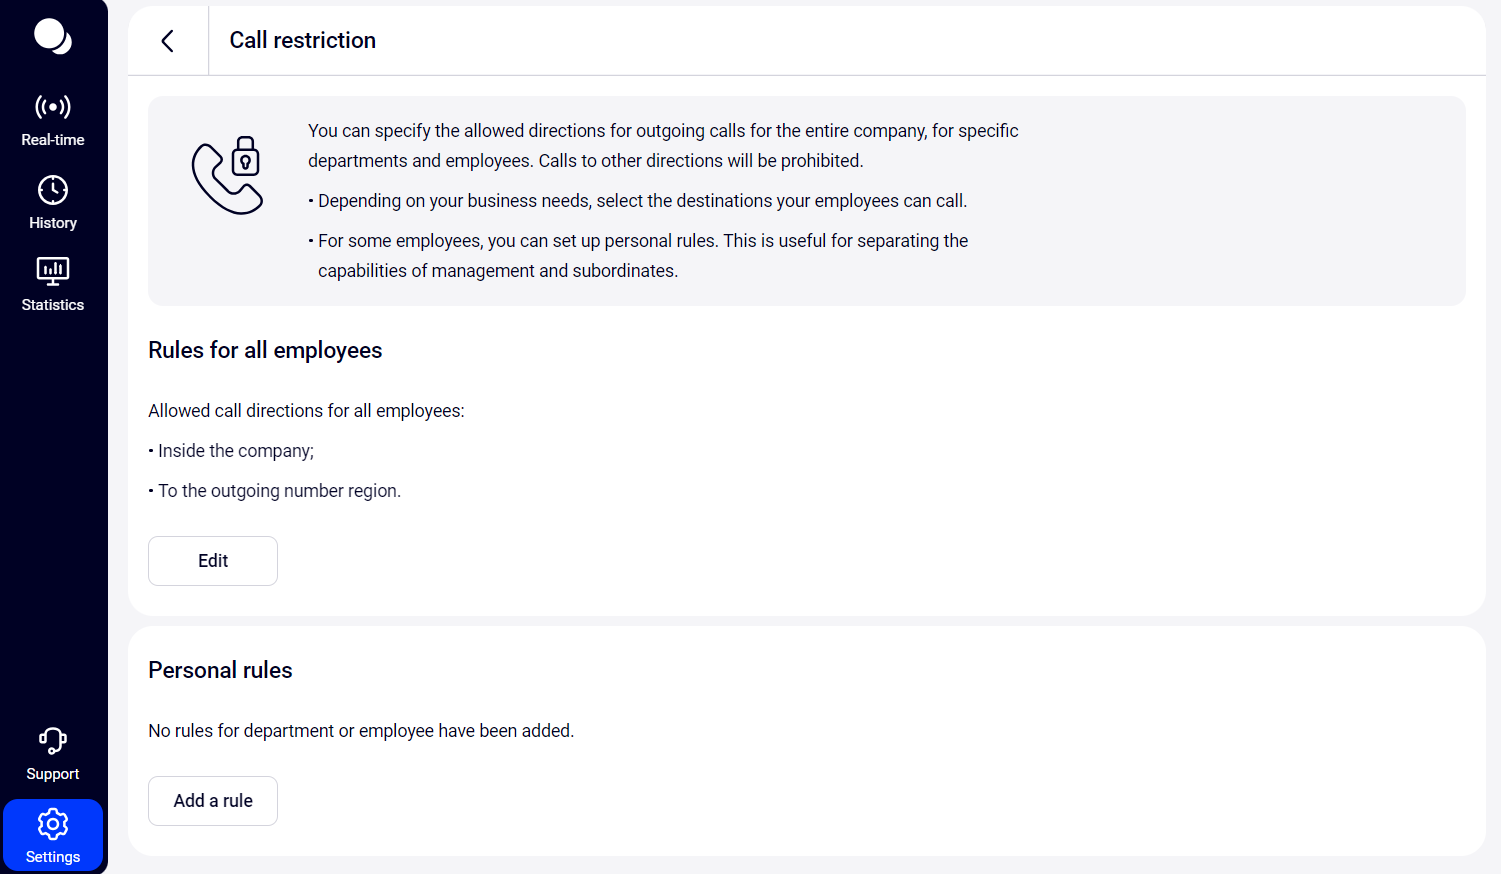The image size is (1501, 874).
Task: Click the Settings gear icon
Action: (53, 824)
